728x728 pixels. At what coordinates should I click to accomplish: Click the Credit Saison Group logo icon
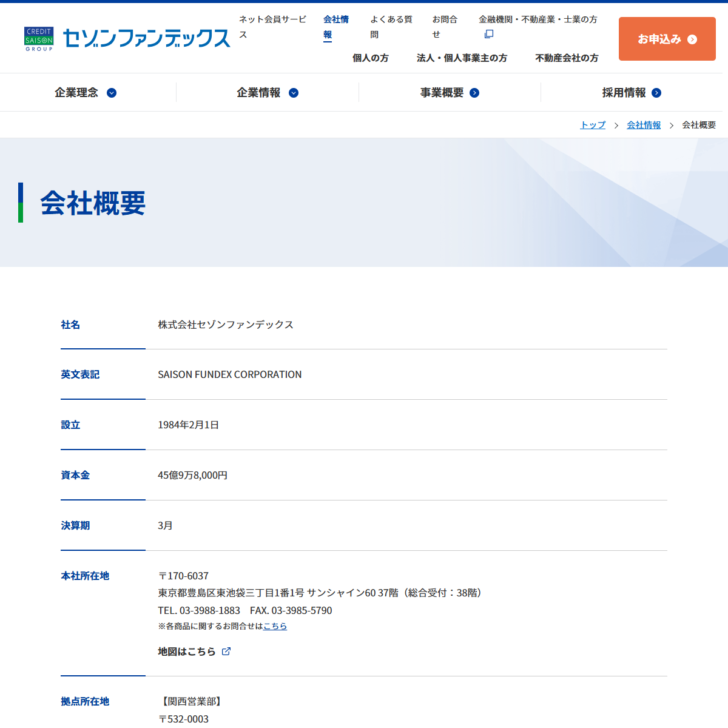[39, 39]
